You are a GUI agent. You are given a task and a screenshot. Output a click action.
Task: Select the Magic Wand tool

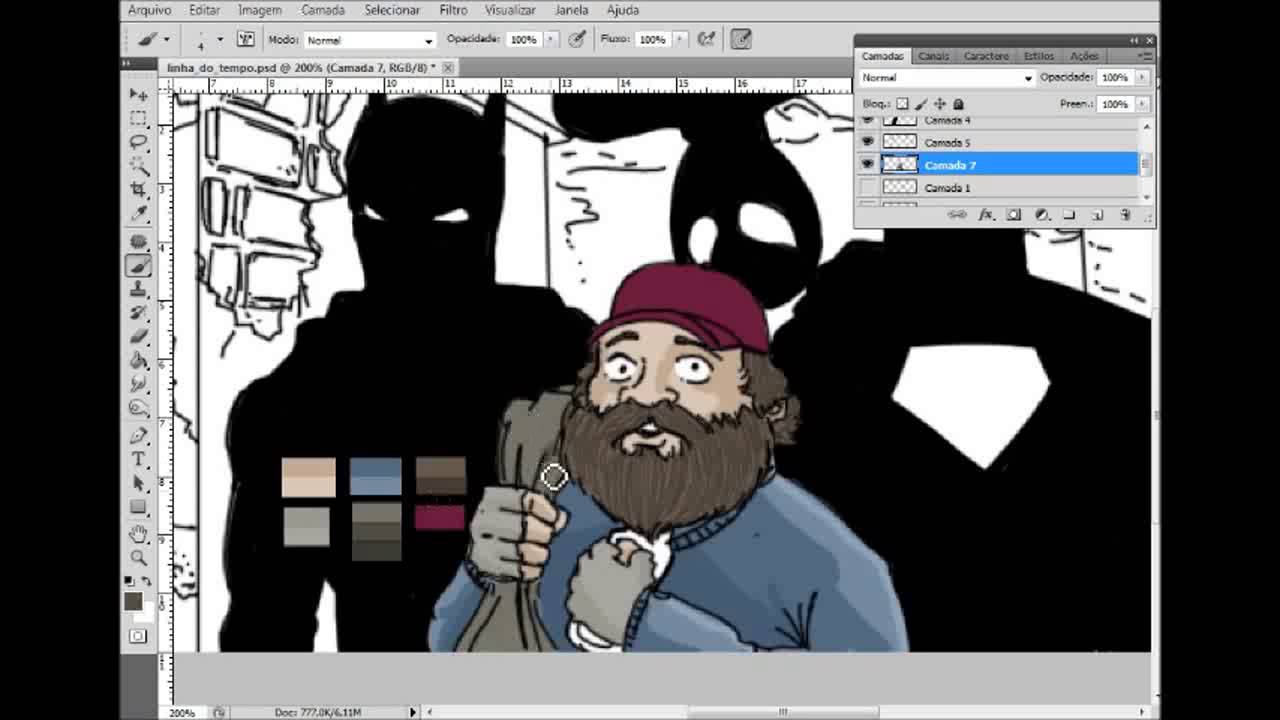tap(138, 166)
